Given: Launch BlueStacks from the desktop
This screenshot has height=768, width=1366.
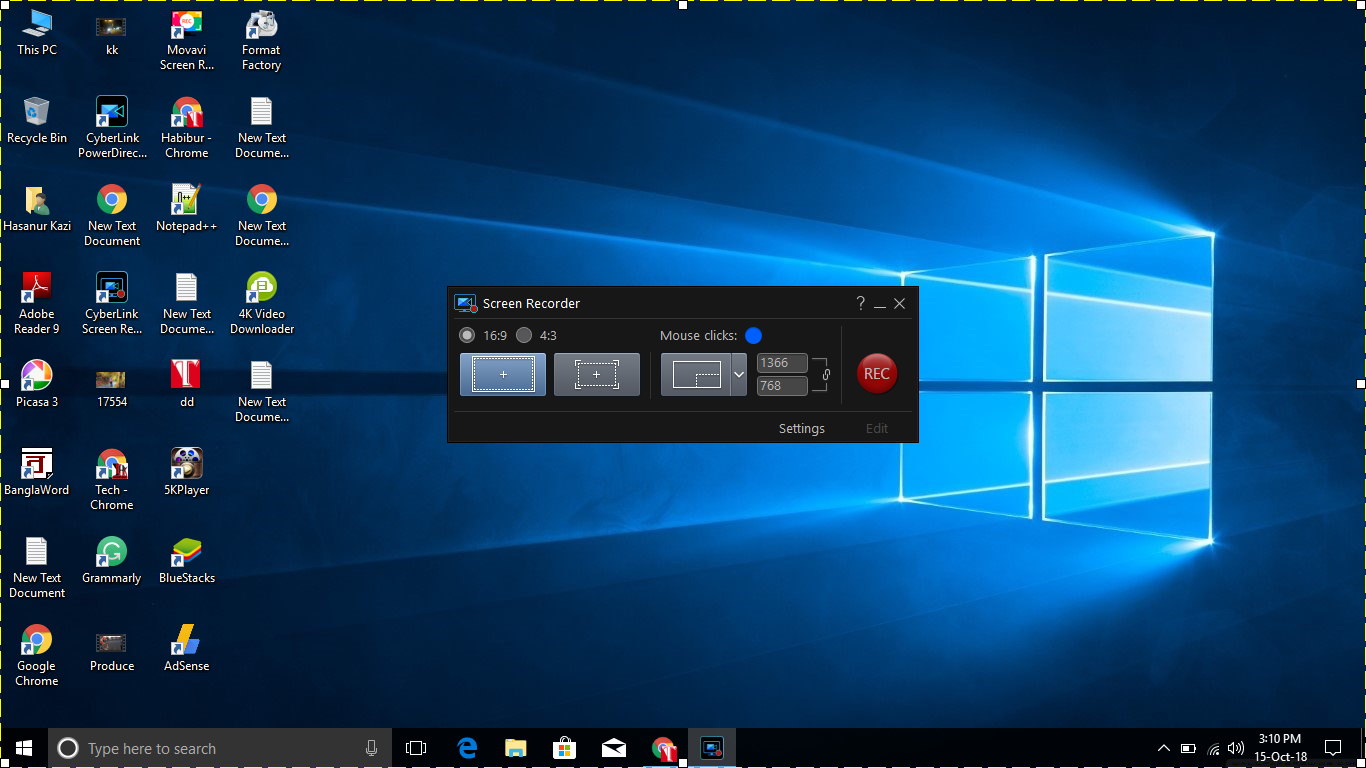Looking at the screenshot, I should coord(186,553).
